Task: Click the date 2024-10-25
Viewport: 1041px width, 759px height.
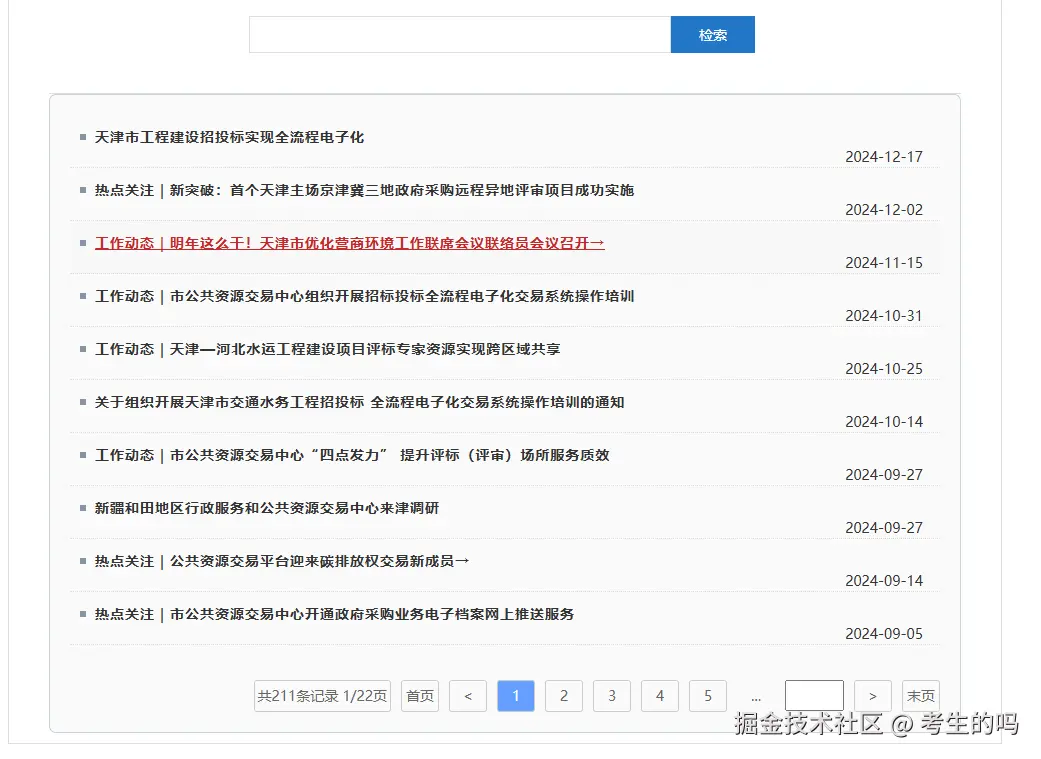Action: coord(884,369)
